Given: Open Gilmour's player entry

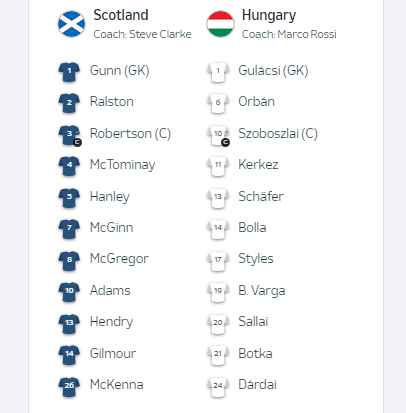Looking at the screenshot, I should point(113,353).
